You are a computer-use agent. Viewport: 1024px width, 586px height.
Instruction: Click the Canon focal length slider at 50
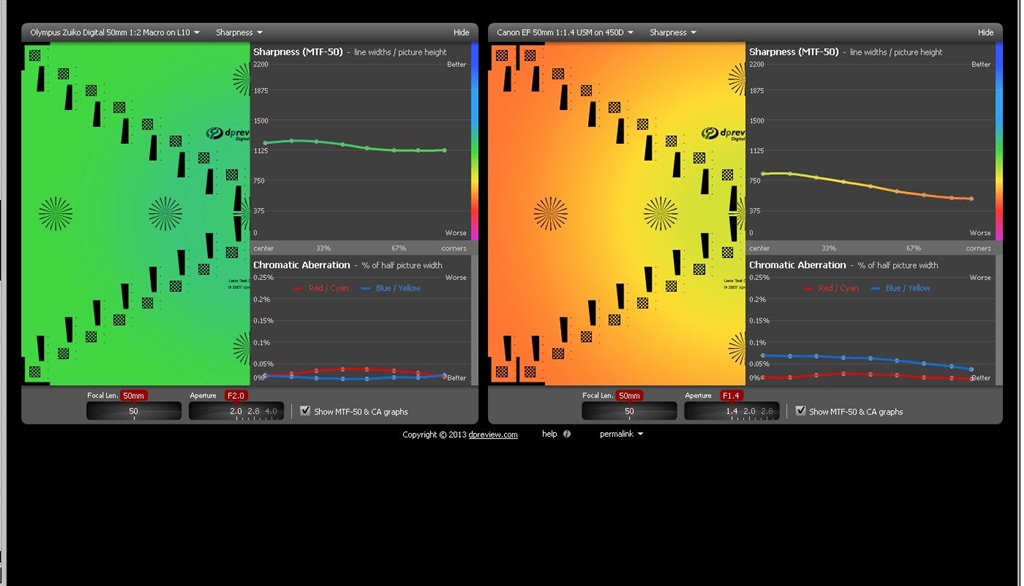click(630, 411)
